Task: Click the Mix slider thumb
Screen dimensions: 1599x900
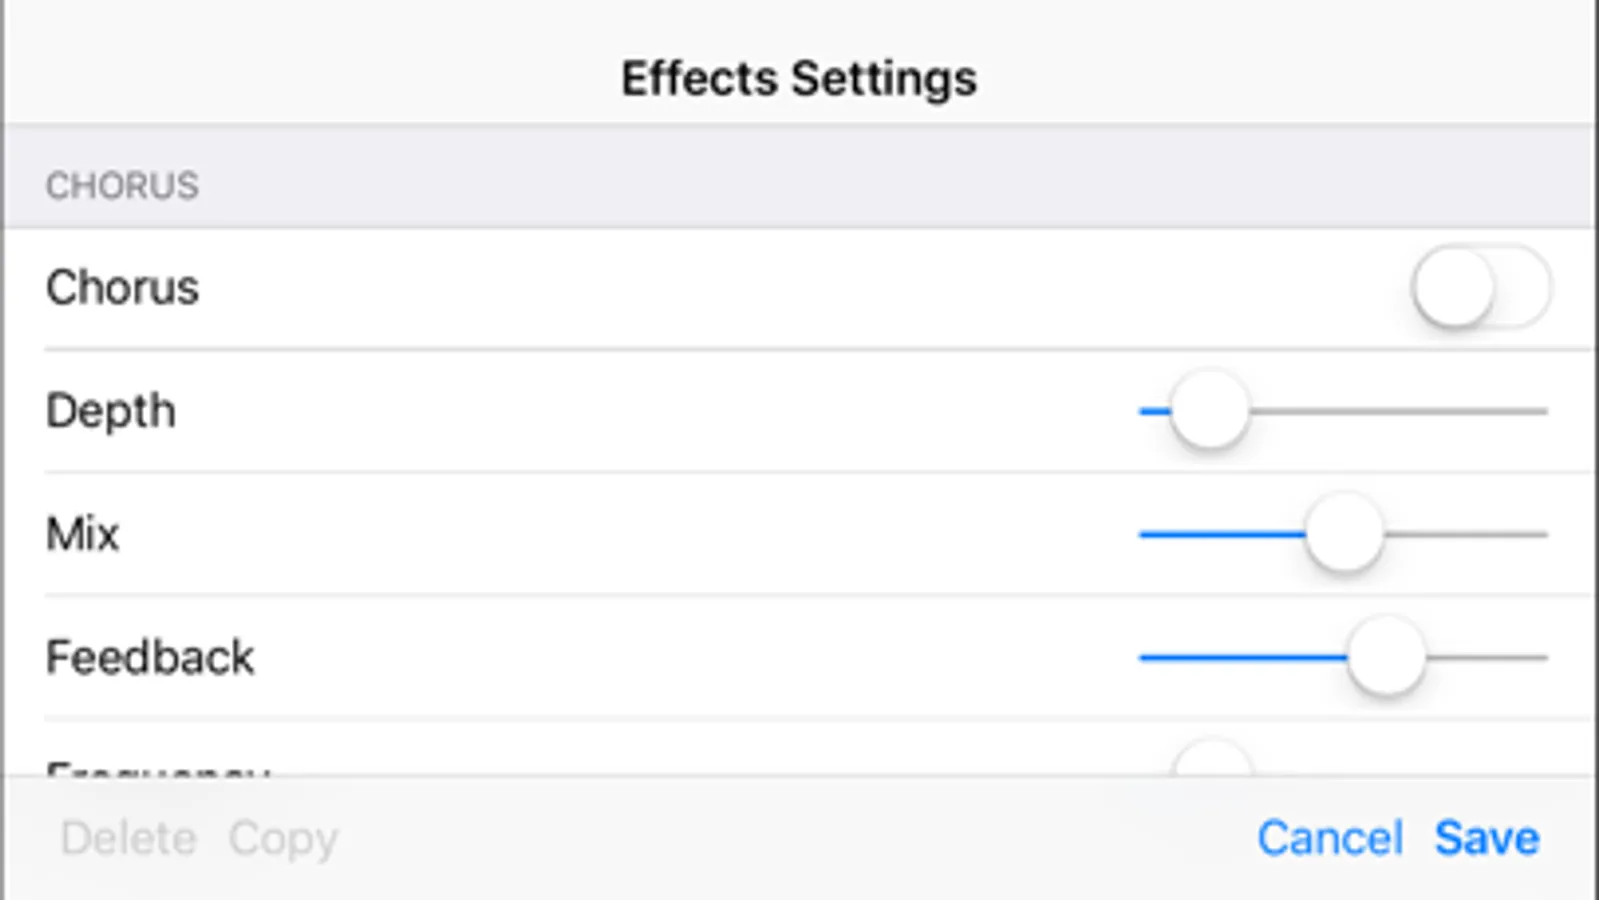Action: click(1344, 533)
